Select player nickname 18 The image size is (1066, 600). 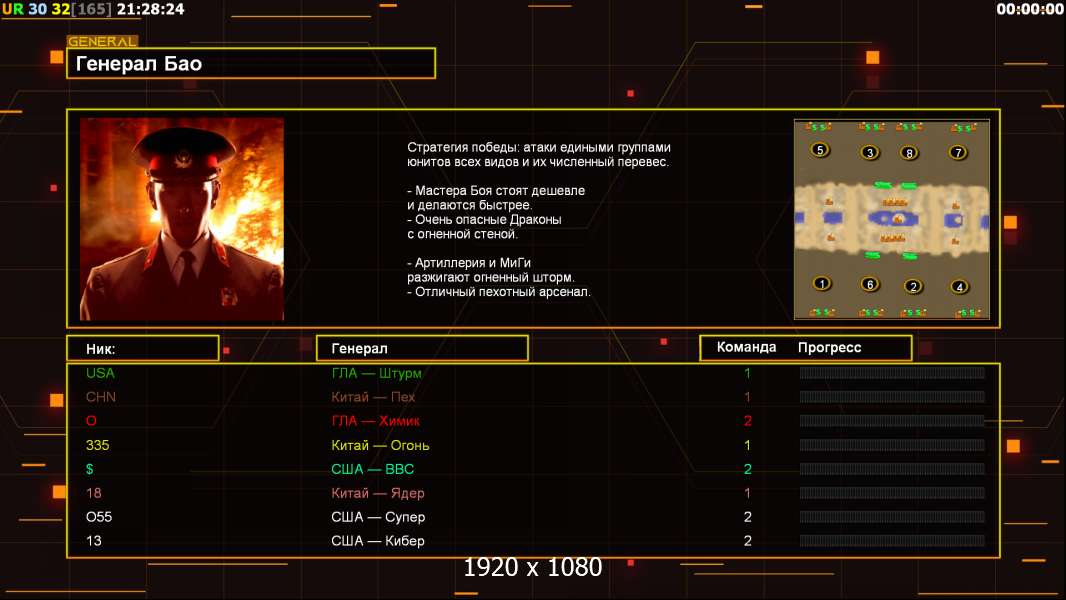[94, 493]
